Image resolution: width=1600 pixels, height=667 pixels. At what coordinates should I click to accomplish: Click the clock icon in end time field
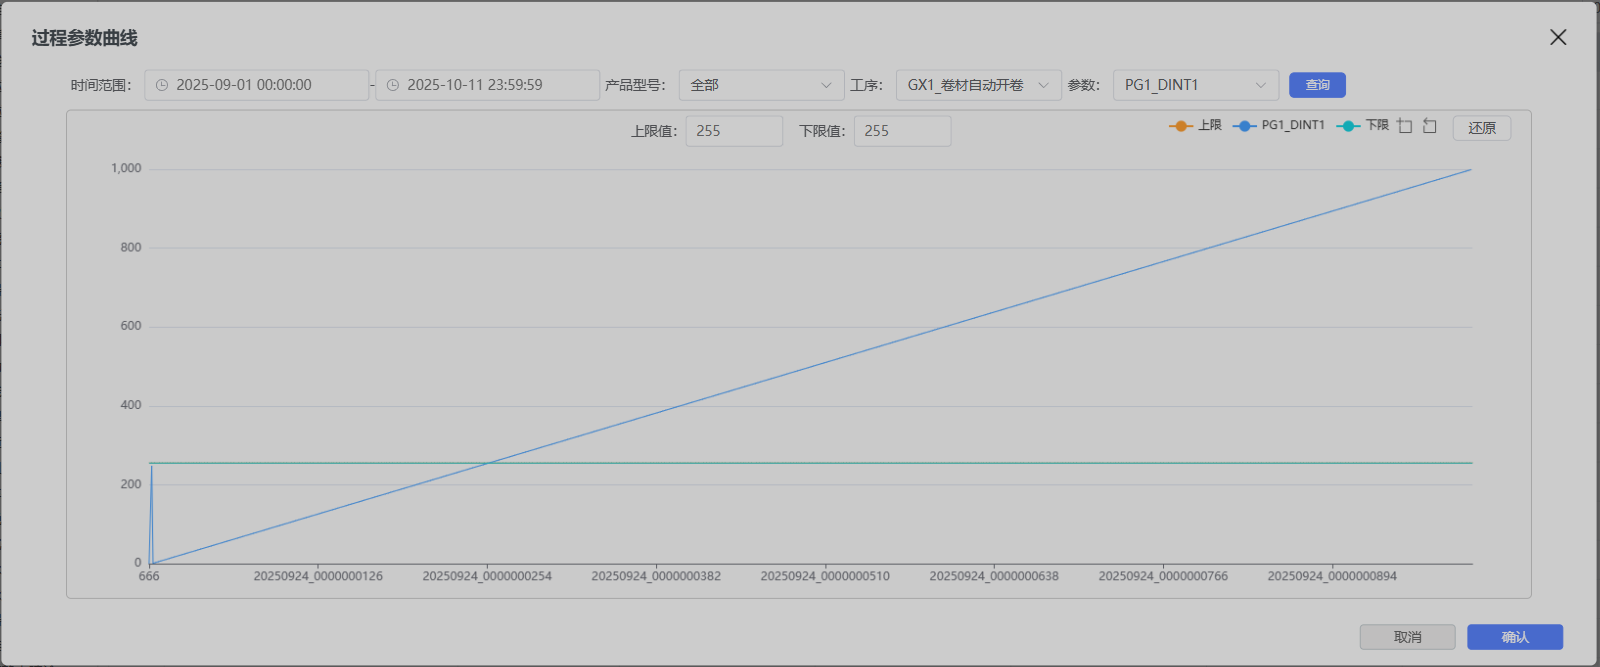pos(393,86)
